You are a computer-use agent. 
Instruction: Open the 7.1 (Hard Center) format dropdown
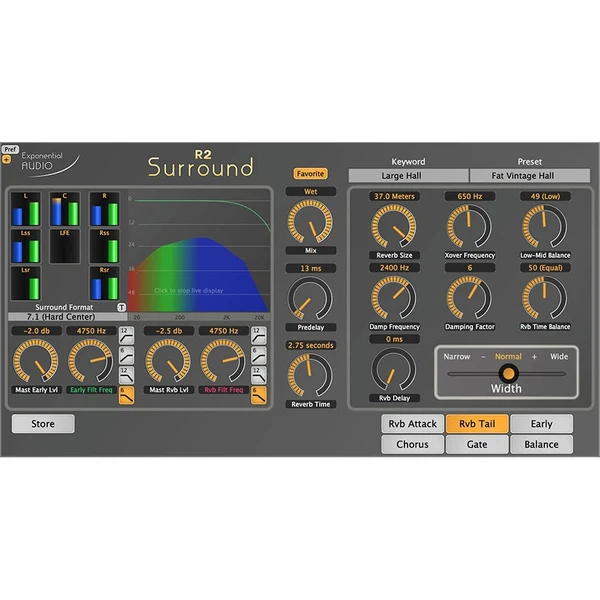65,317
